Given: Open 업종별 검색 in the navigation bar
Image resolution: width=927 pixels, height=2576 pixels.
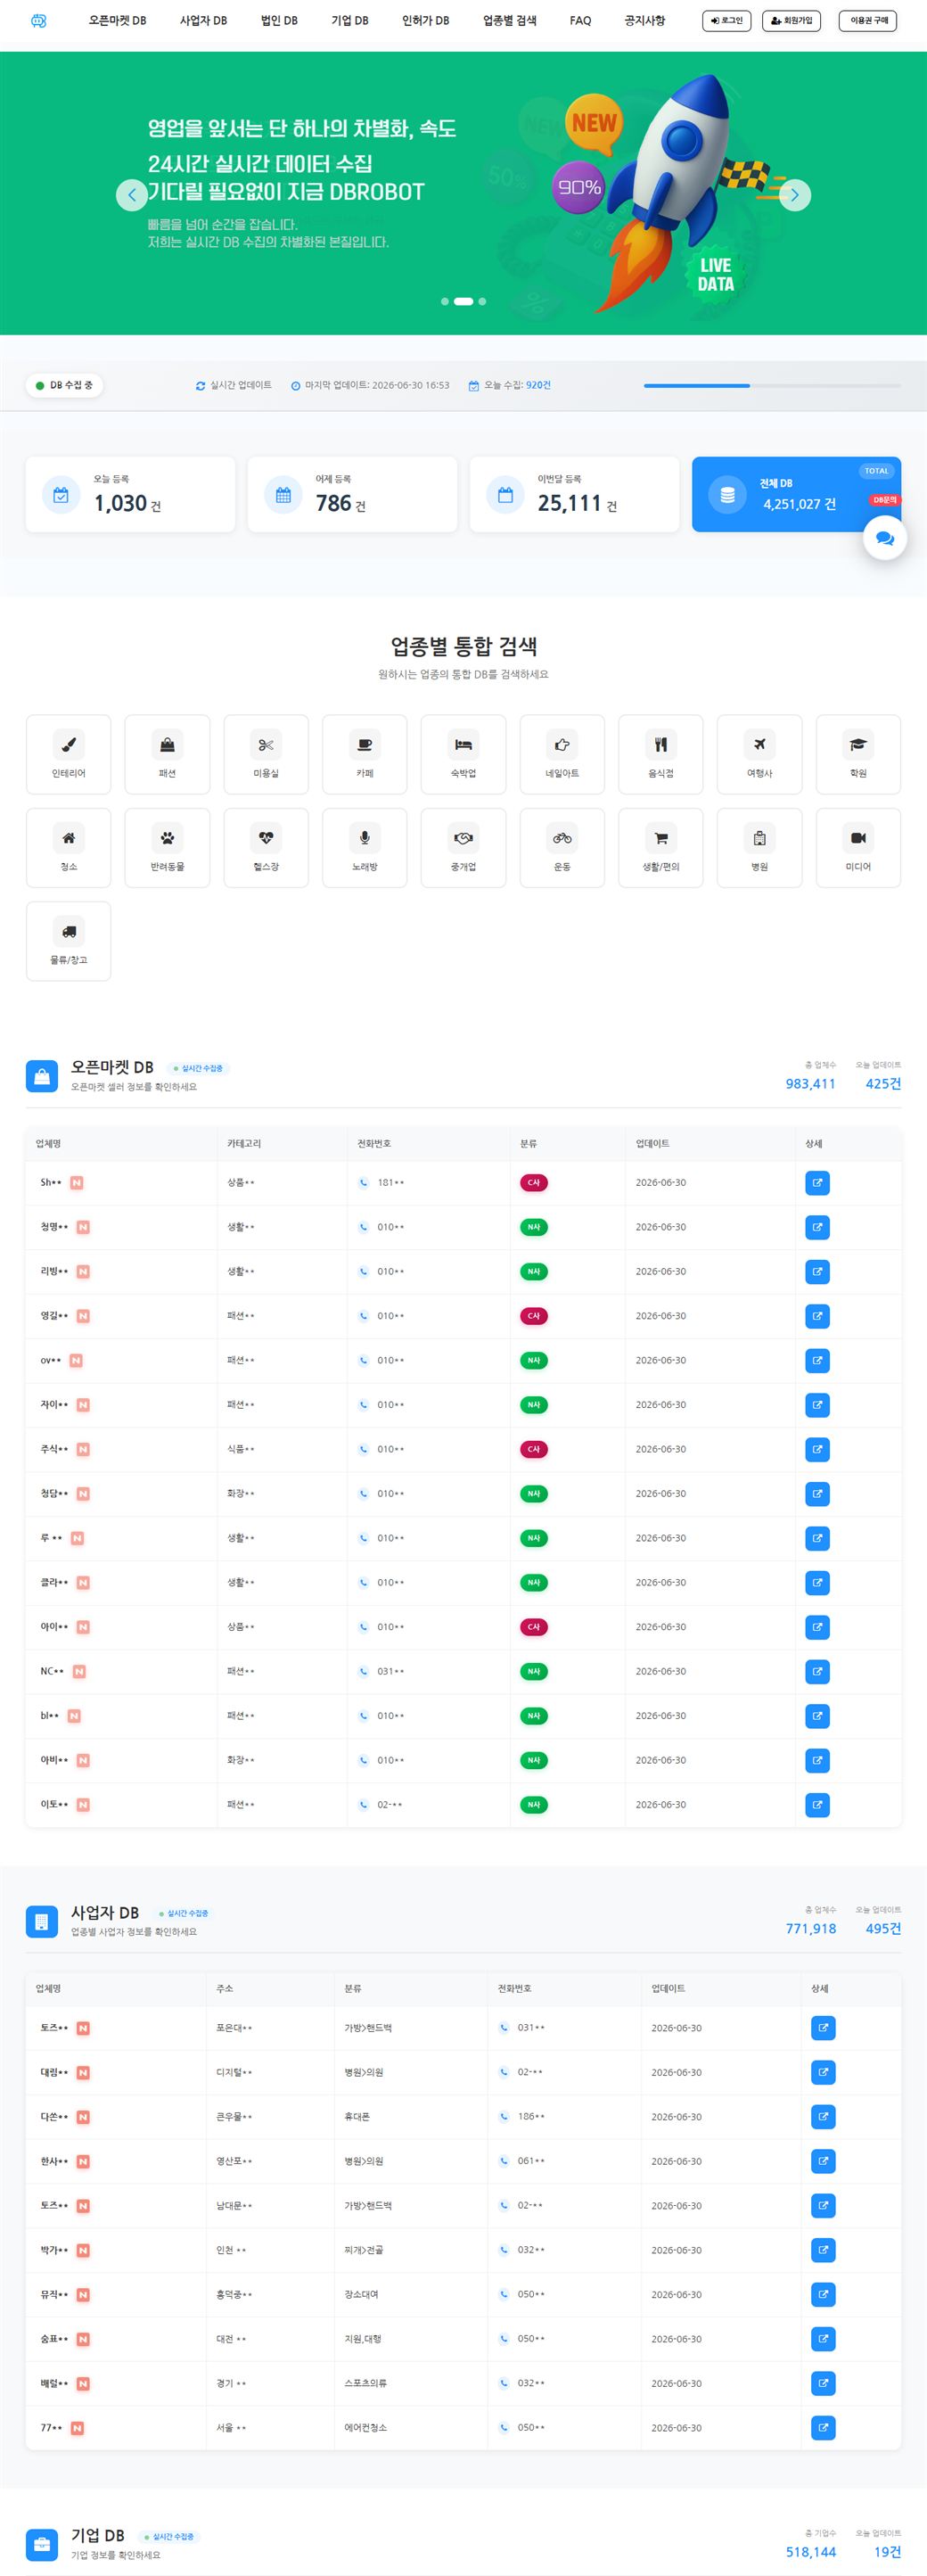Looking at the screenshot, I should click(509, 20).
